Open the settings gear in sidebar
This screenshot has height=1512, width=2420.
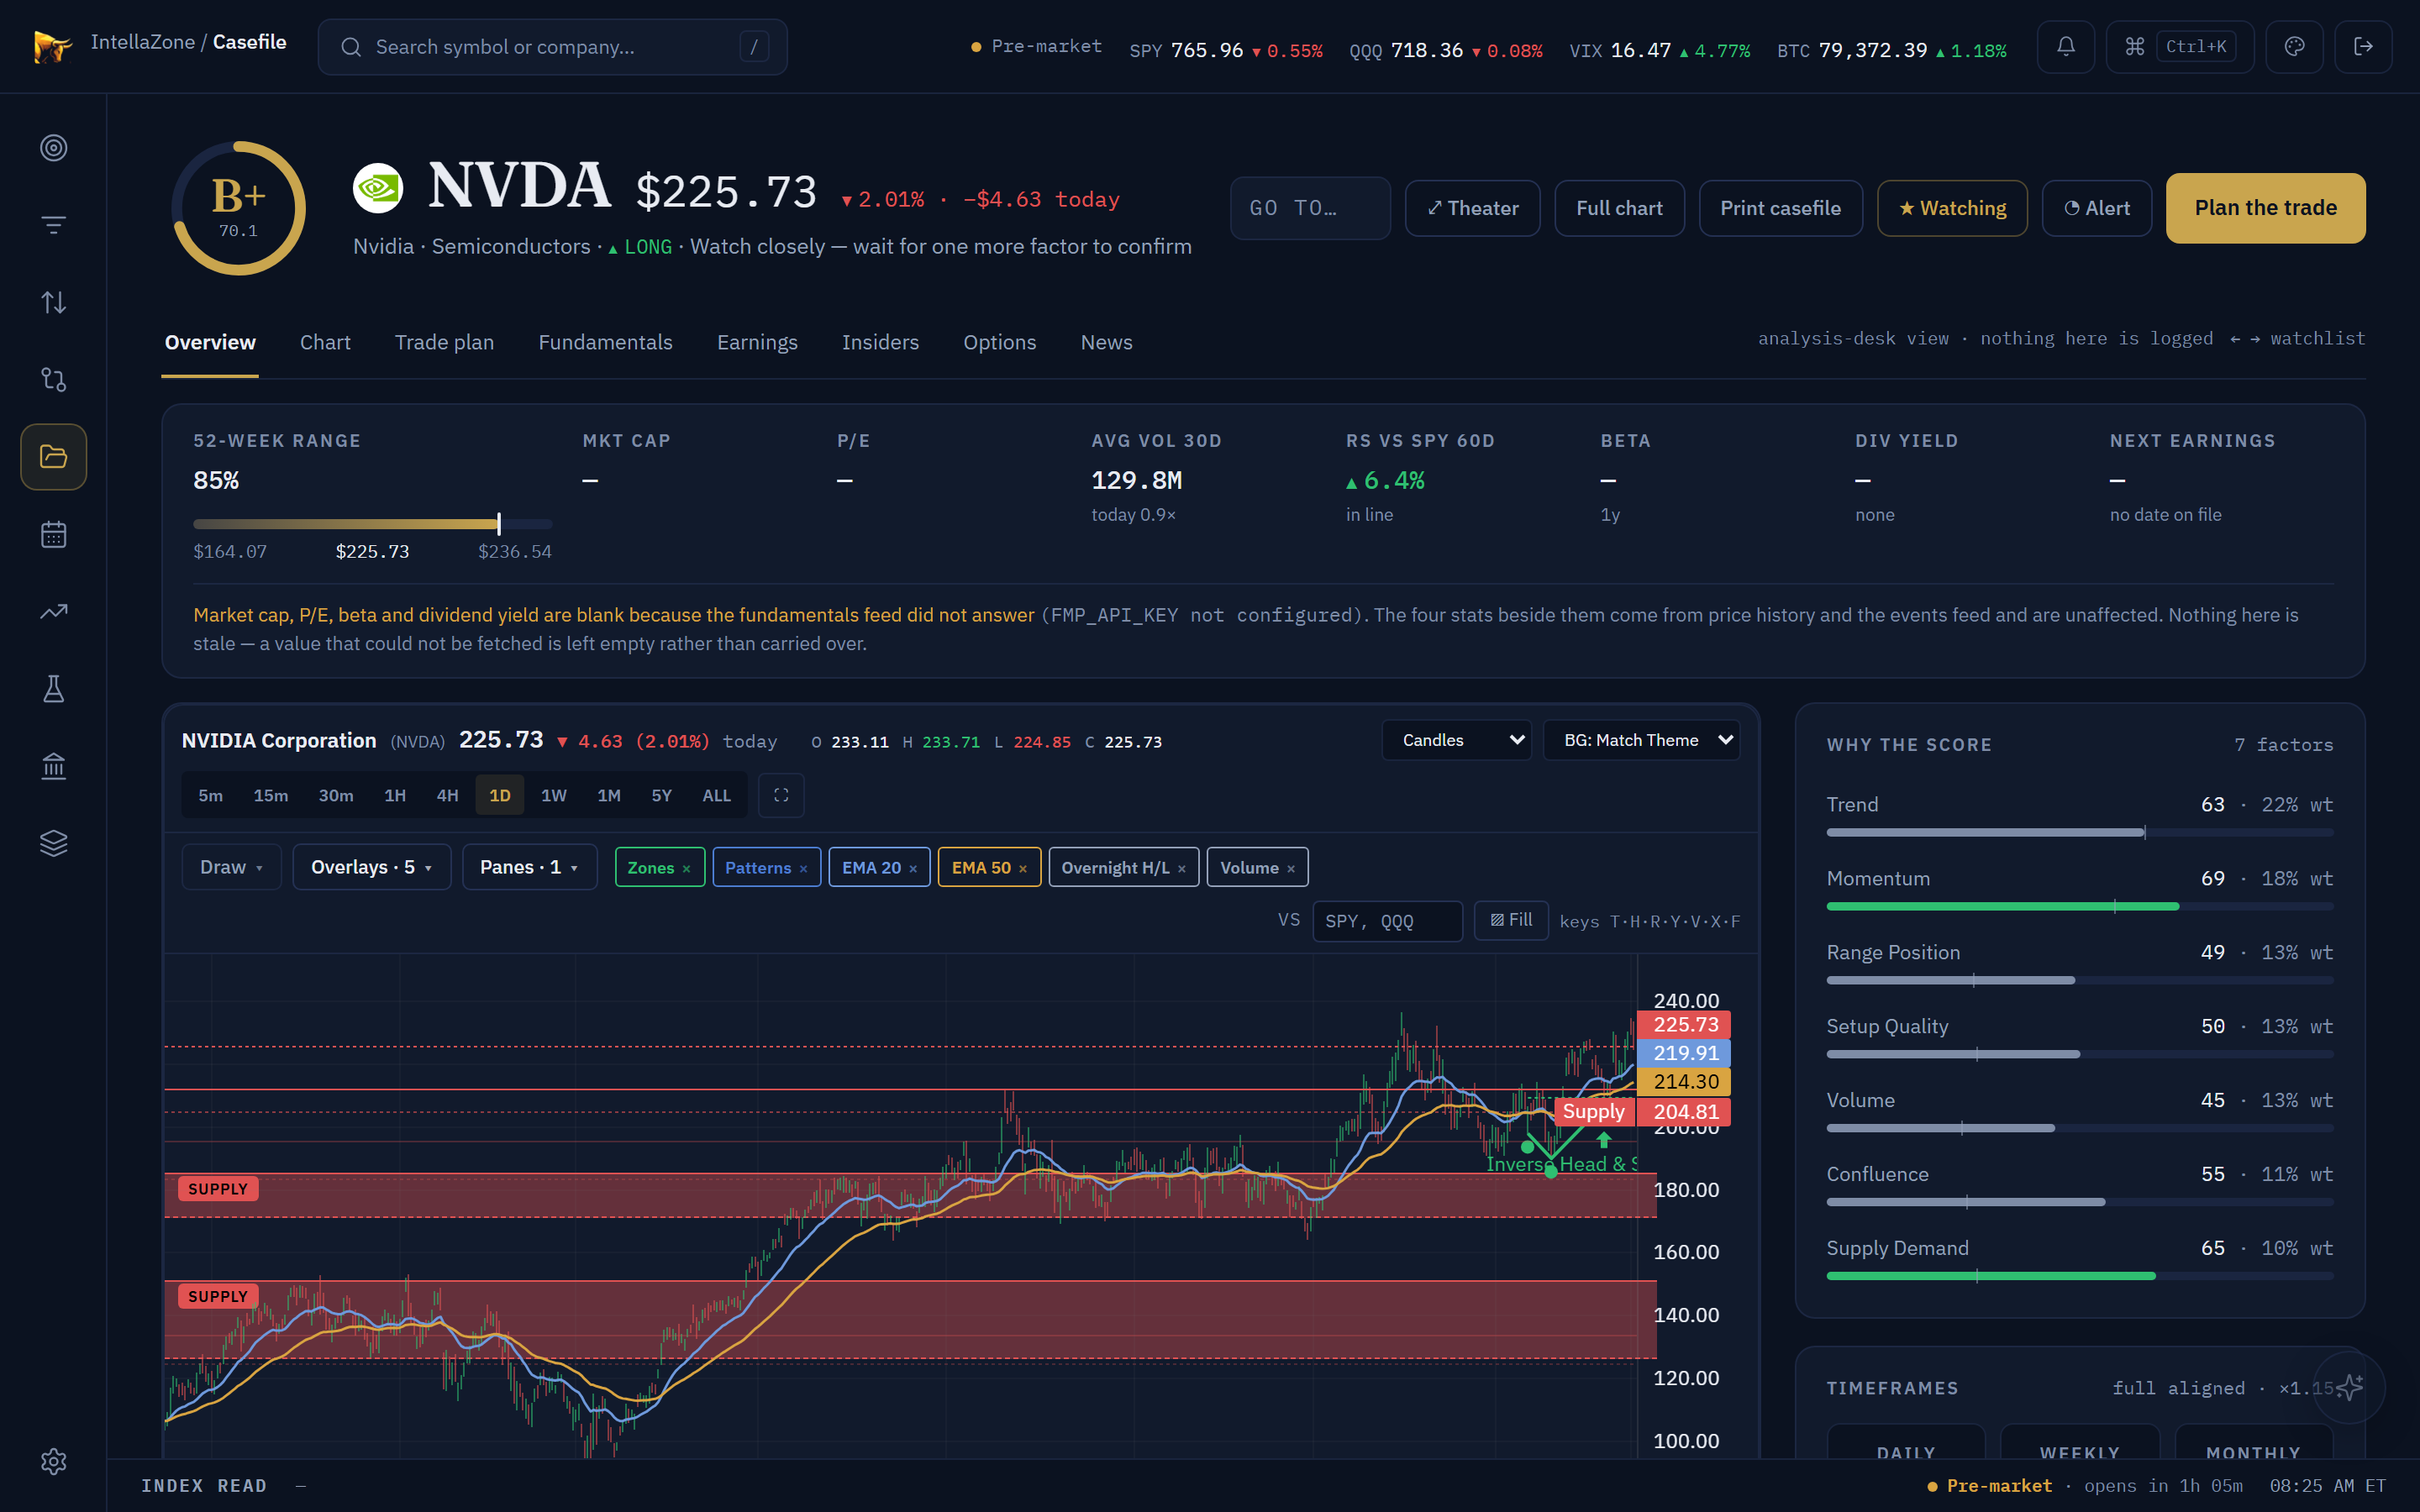(x=53, y=1461)
